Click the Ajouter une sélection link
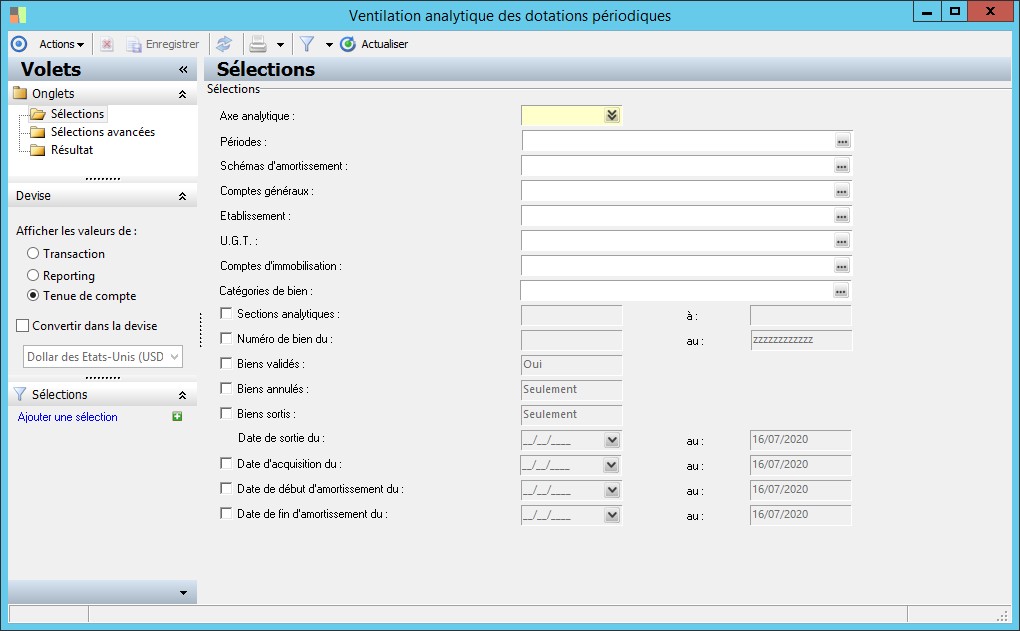 (x=68, y=417)
